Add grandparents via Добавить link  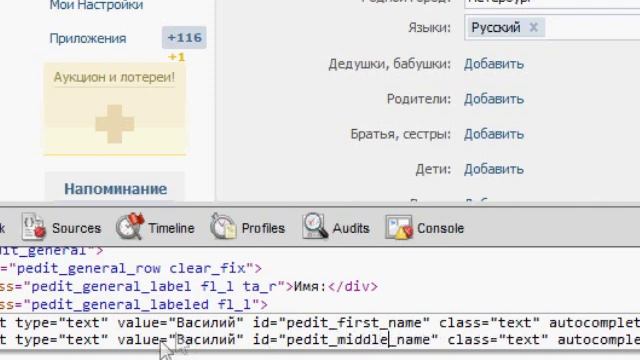pyautogui.click(x=494, y=64)
